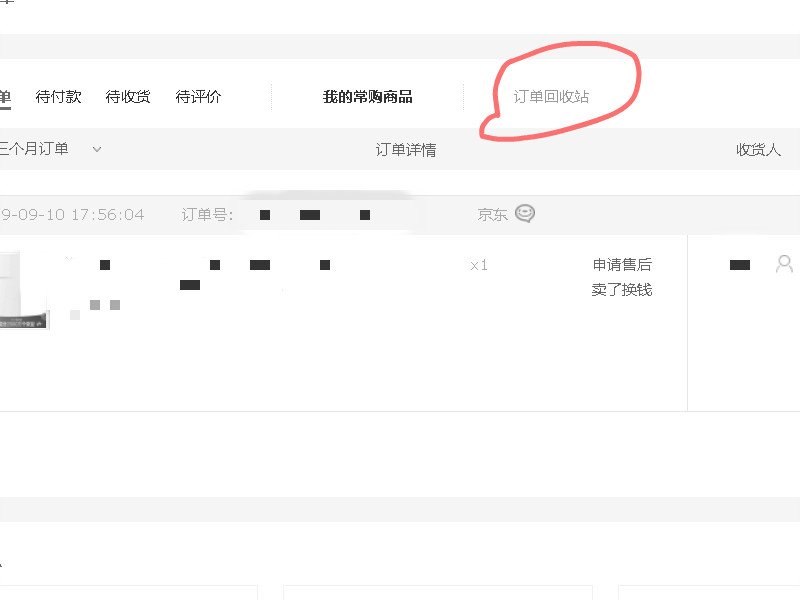This screenshot has width=800, height=600.
Task: Click 申请售后 for this order
Action: (x=622, y=265)
